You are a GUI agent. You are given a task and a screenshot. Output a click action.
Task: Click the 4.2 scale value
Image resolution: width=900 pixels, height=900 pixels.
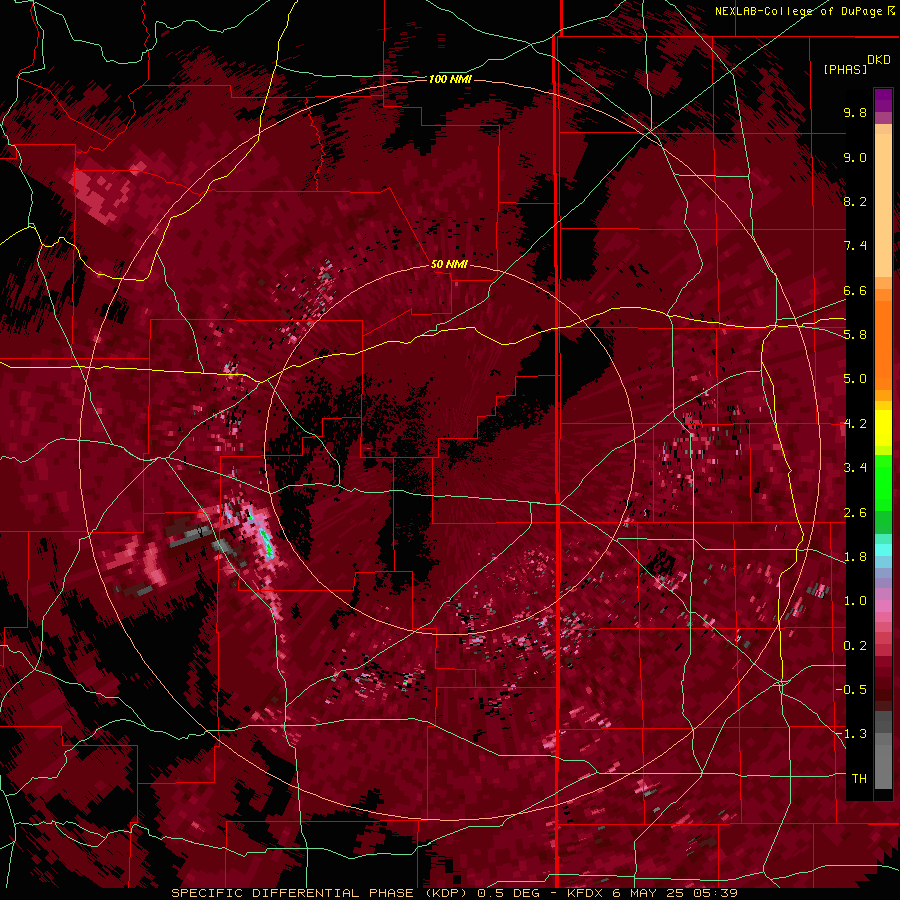coord(855,424)
